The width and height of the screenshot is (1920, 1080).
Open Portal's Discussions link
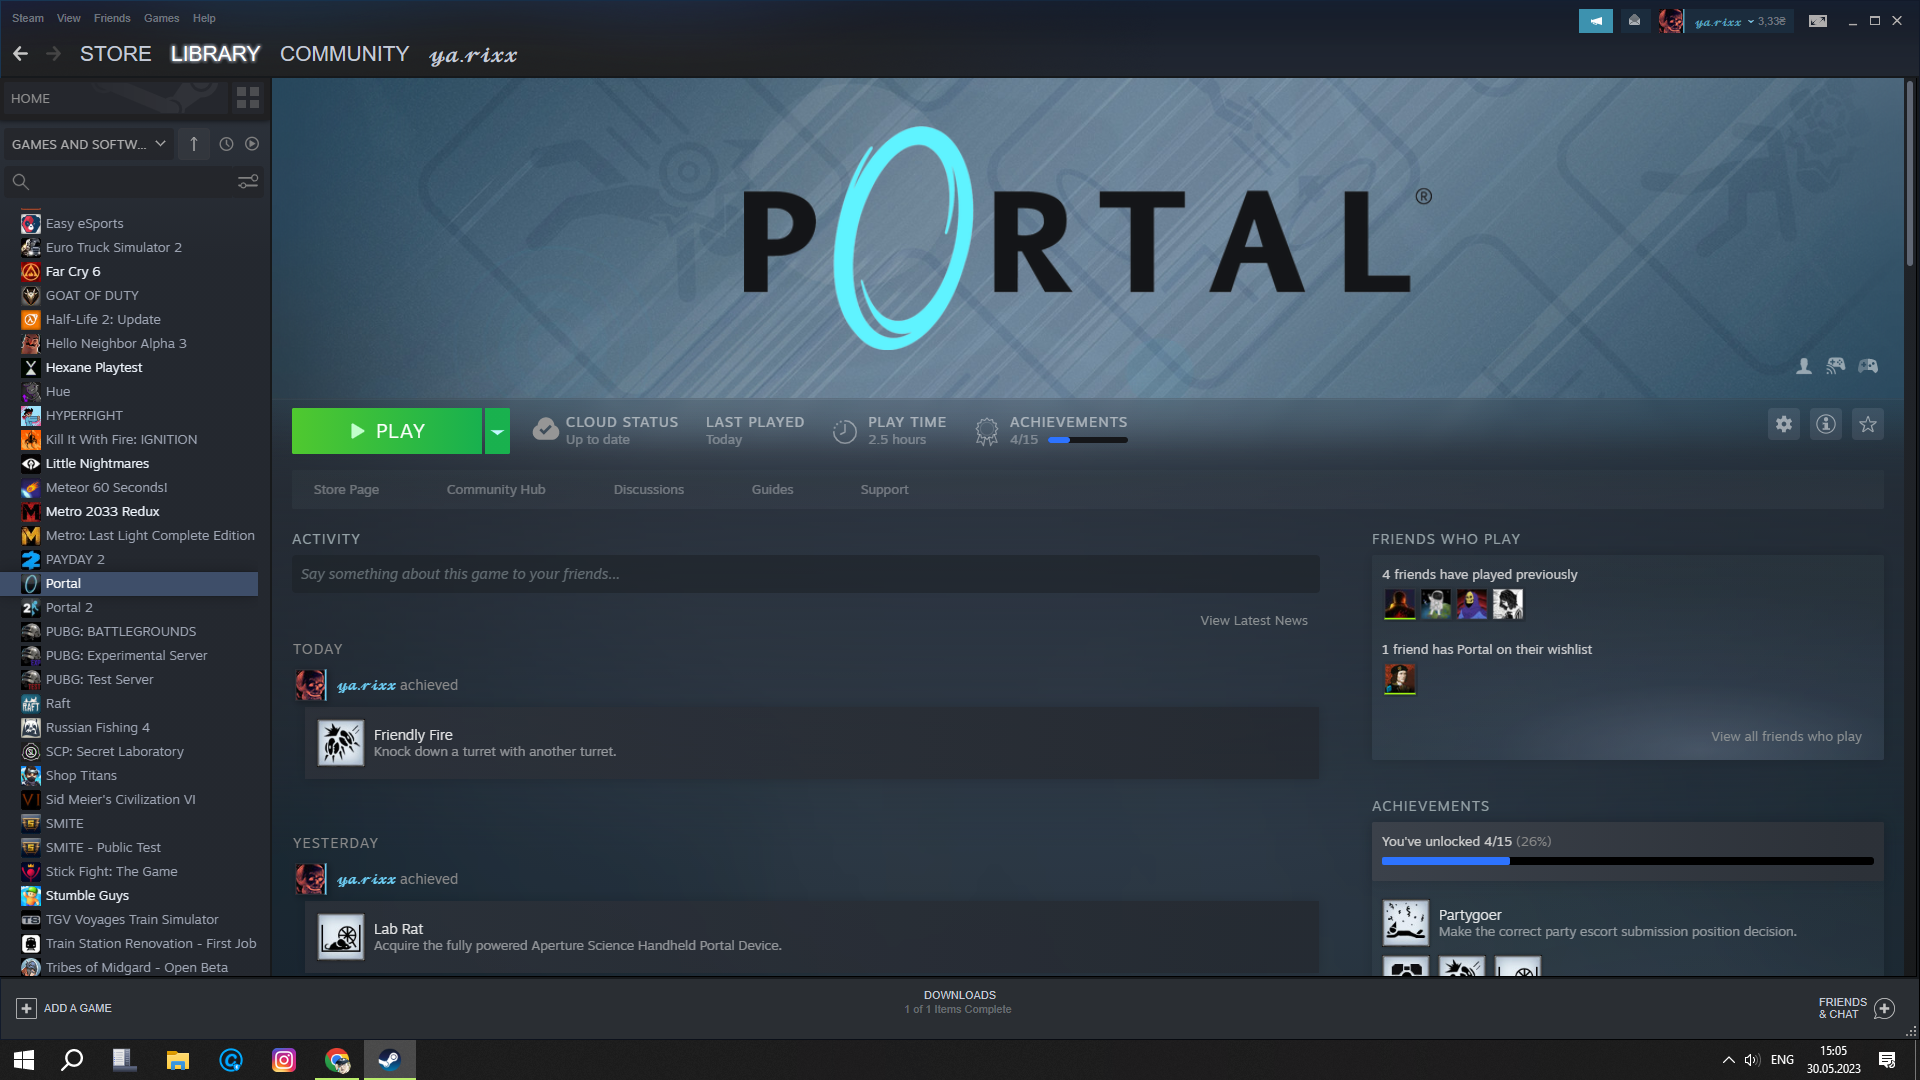649,489
